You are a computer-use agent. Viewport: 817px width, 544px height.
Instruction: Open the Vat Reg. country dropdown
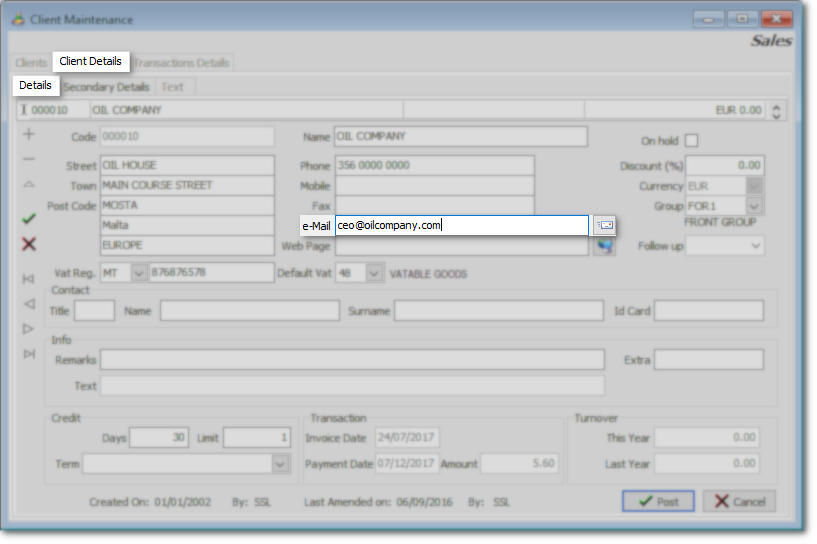138,273
